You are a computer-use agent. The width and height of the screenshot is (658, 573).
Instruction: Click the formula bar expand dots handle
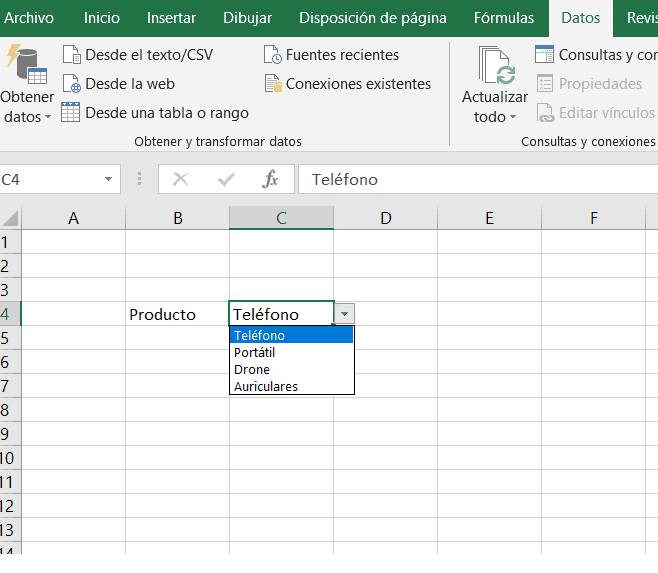[x=139, y=179]
